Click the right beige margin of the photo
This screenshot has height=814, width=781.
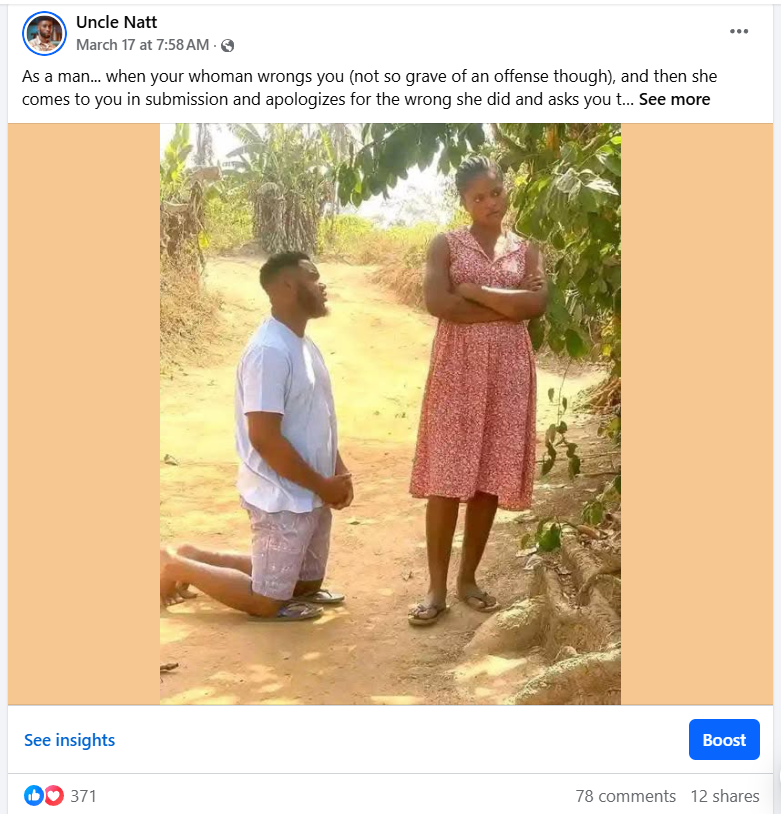696,414
